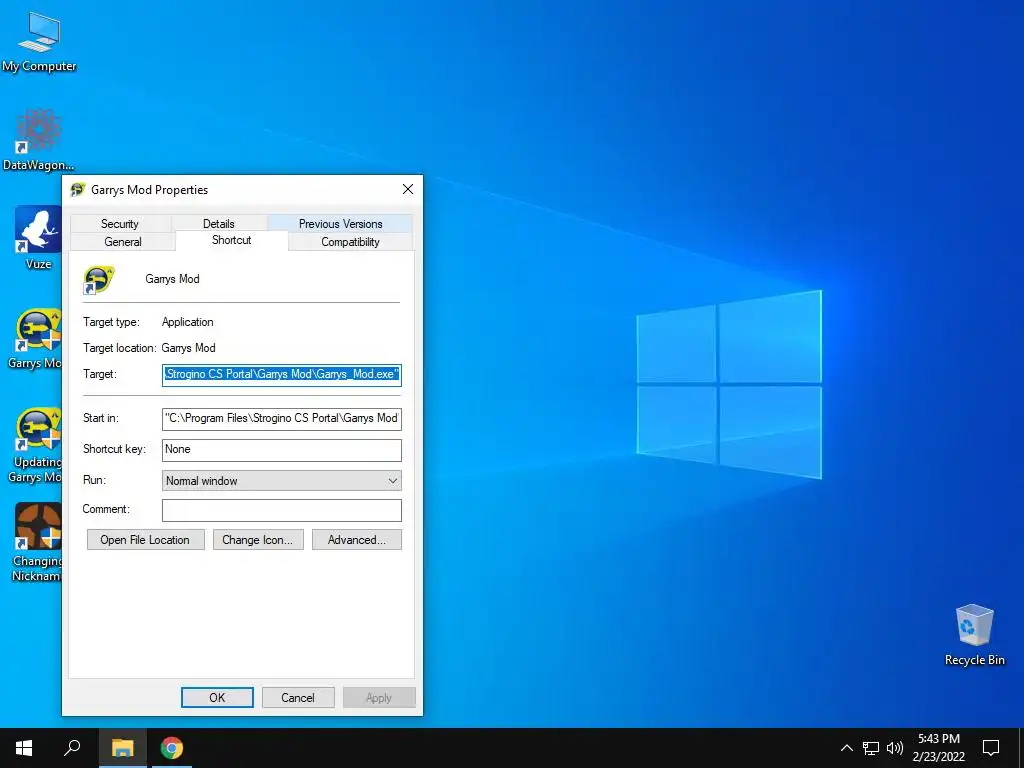Viewport: 1024px width, 768px height.
Task: Switch to the Security tab
Action: click(x=120, y=223)
